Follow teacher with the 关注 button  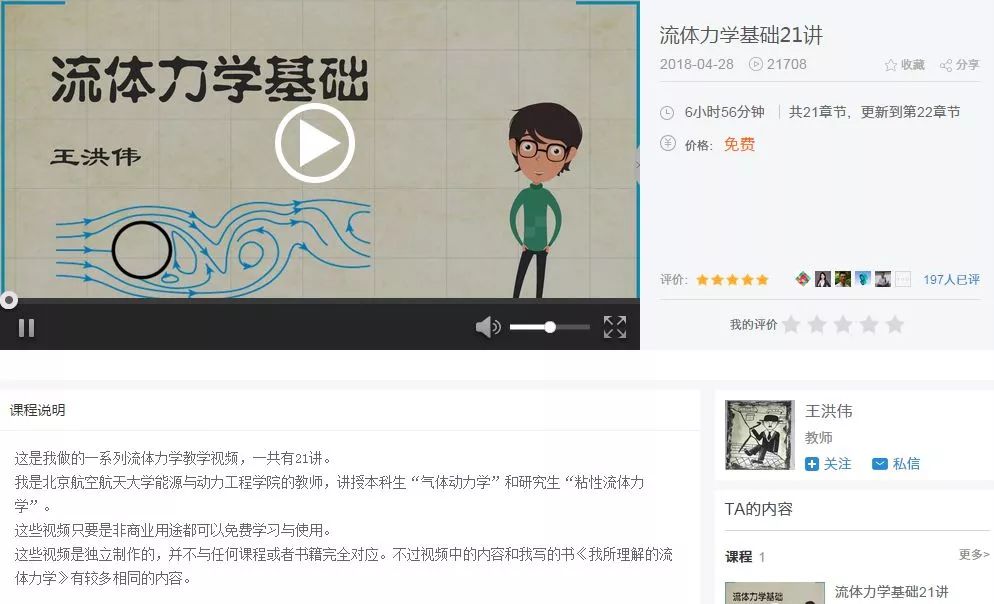(828, 464)
